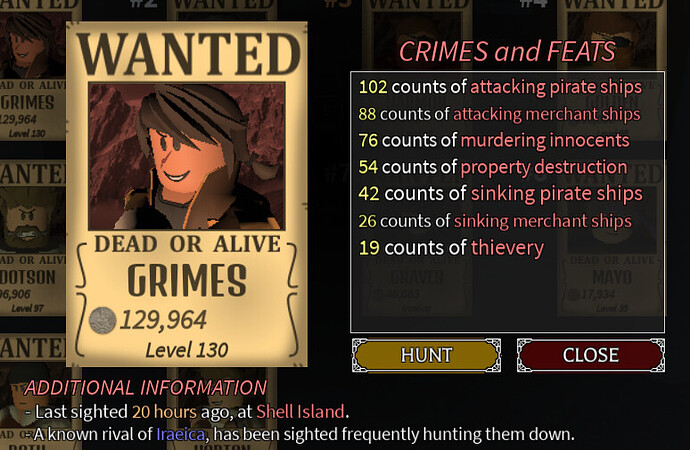Select the Dotson wanted poster behind
The width and height of the screenshot is (690, 450).
[33, 238]
